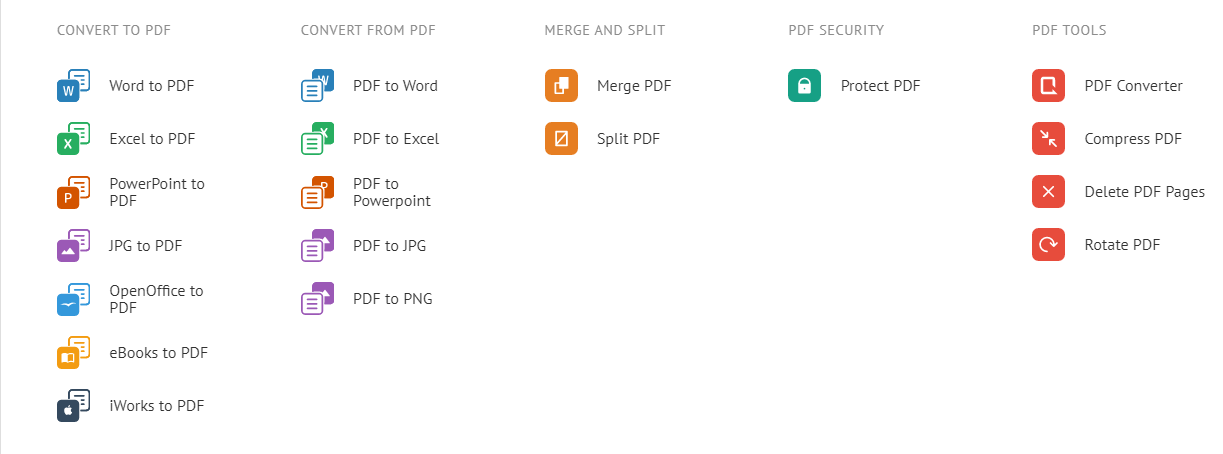Image resolution: width=1223 pixels, height=454 pixels.
Task: Open the Merge PDF icon
Action: coord(561,86)
